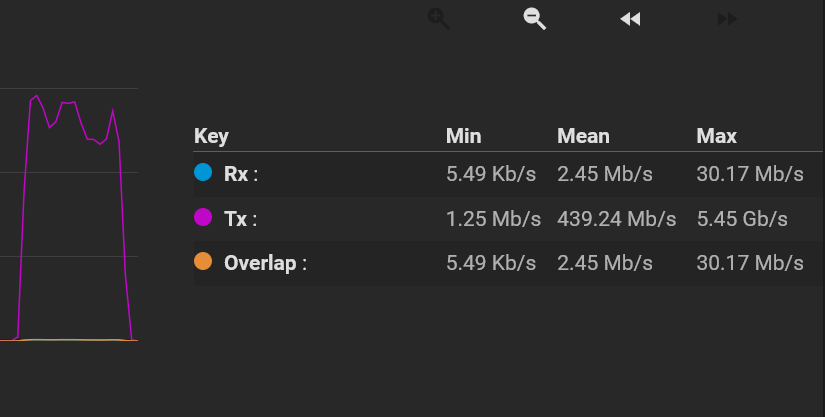825x417 pixels.
Task: Select the Tx legend label
Action: point(240,219)
